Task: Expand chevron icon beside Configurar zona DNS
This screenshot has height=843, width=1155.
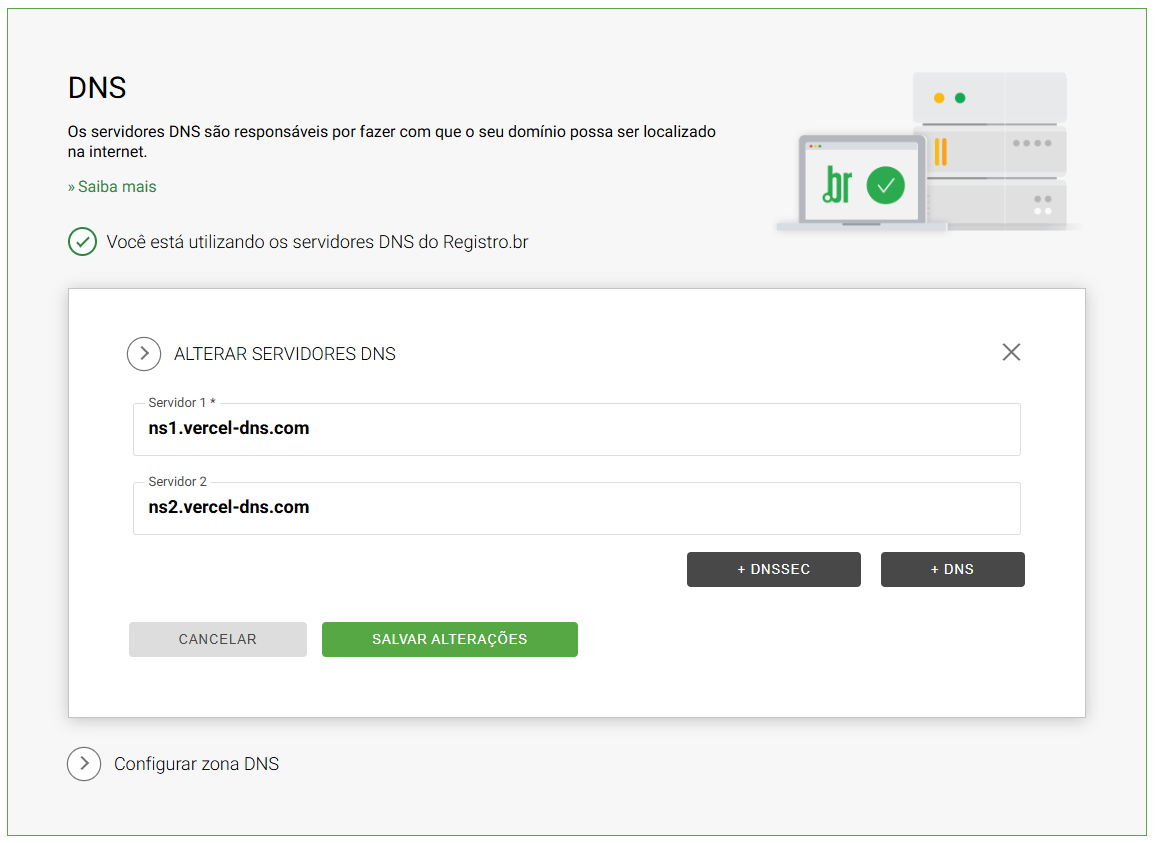Action: [x=84, y=764]
